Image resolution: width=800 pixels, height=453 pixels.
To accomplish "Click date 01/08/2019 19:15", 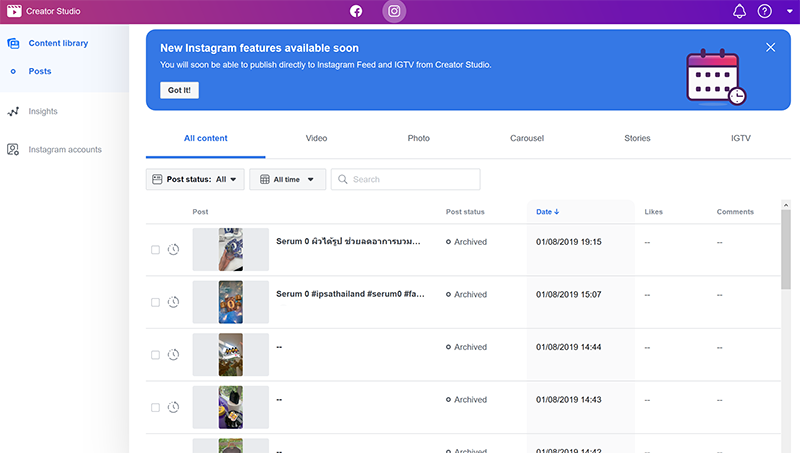I will coord(568,242).
